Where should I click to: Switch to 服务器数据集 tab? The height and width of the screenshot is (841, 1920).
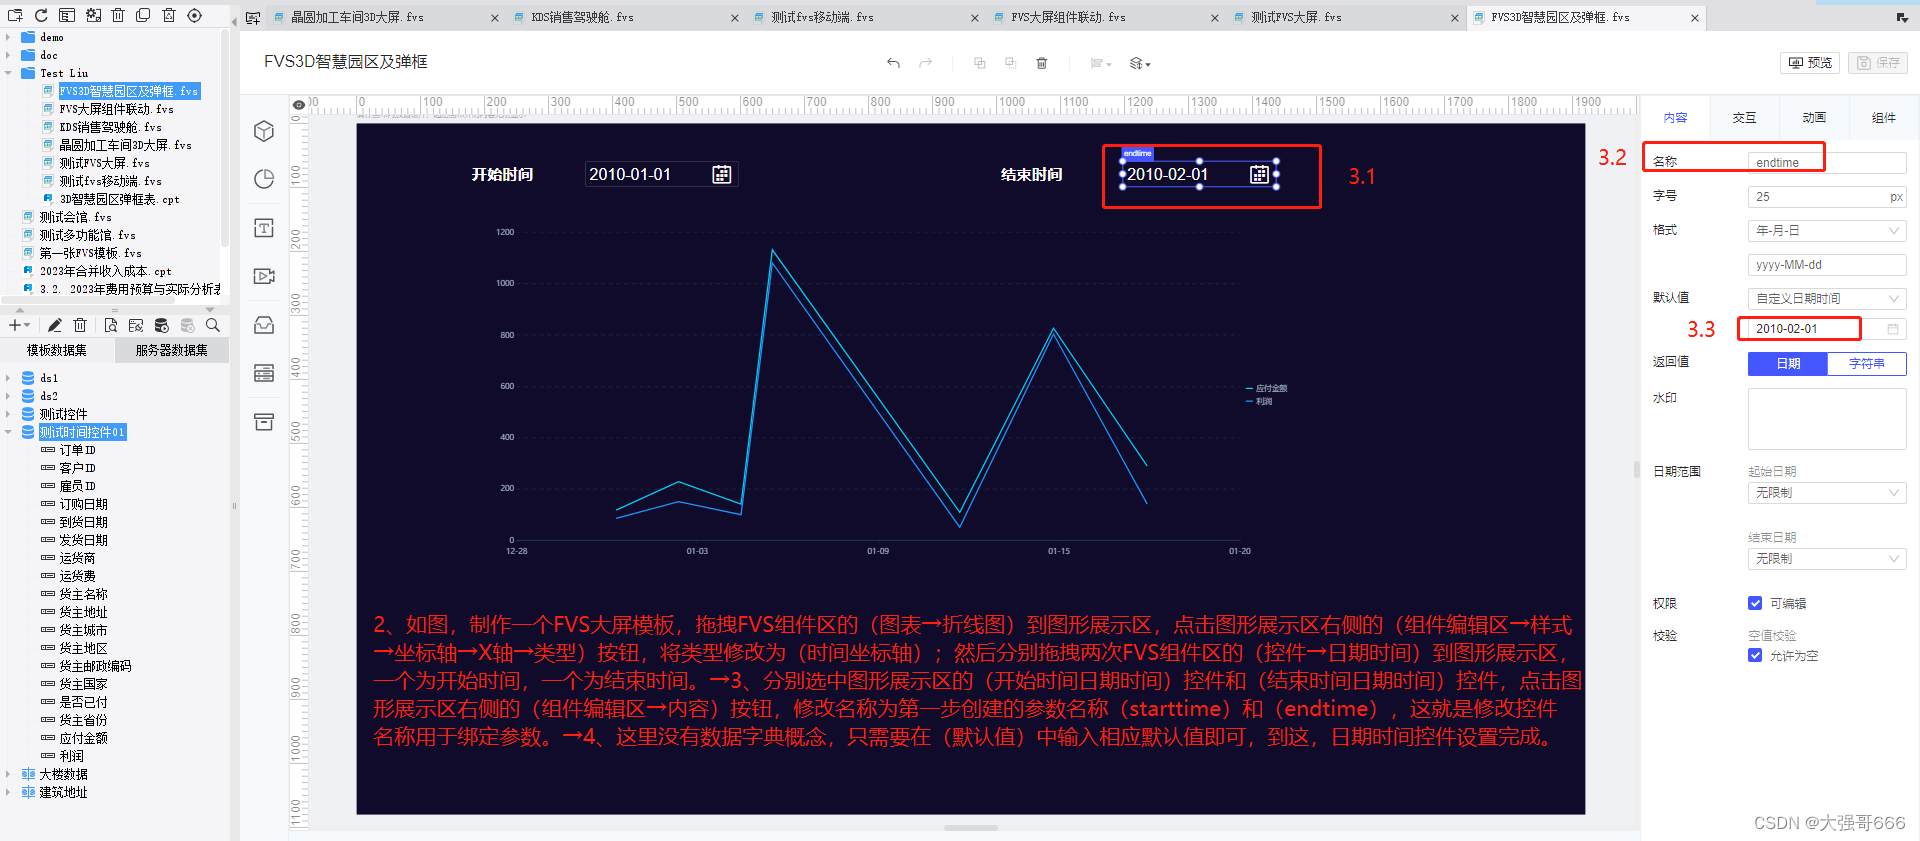pos(172,350)
